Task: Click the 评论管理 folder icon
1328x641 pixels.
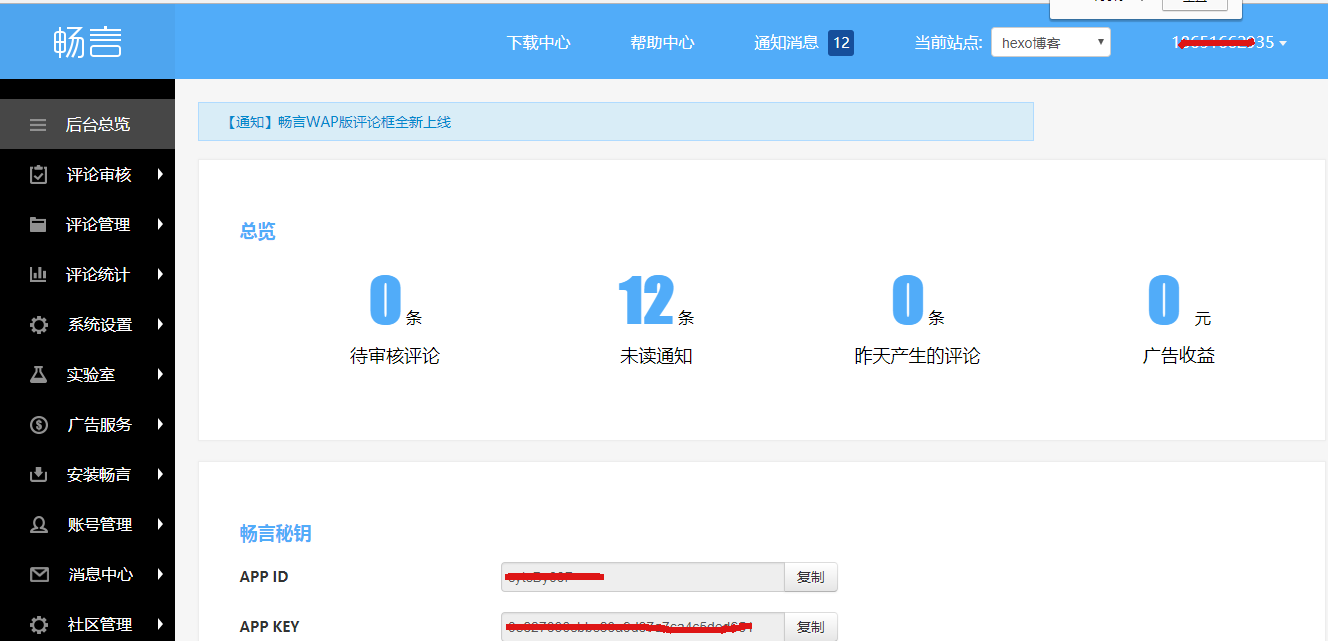Action: point(38,225)
